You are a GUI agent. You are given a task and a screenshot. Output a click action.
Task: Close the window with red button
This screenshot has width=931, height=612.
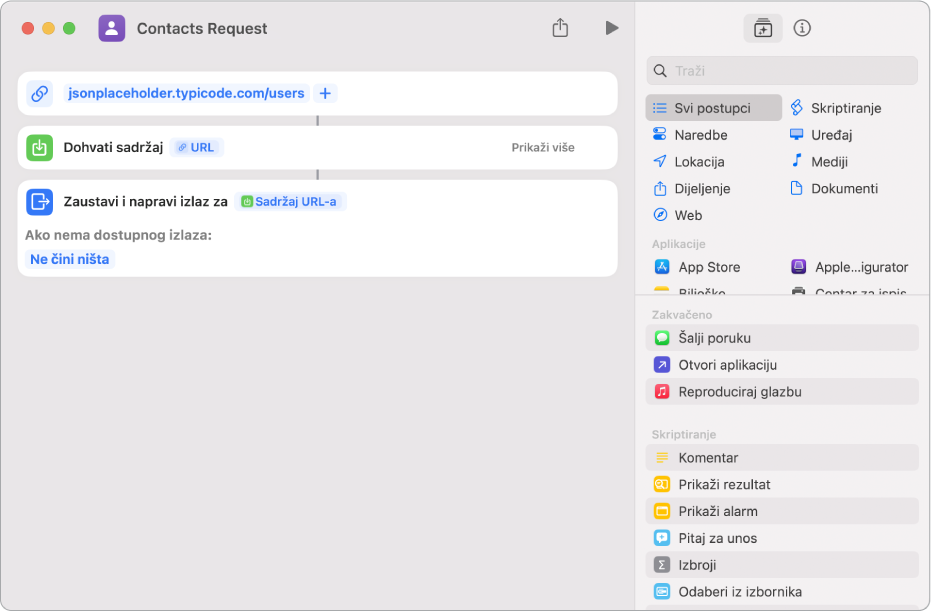(28, 28)
